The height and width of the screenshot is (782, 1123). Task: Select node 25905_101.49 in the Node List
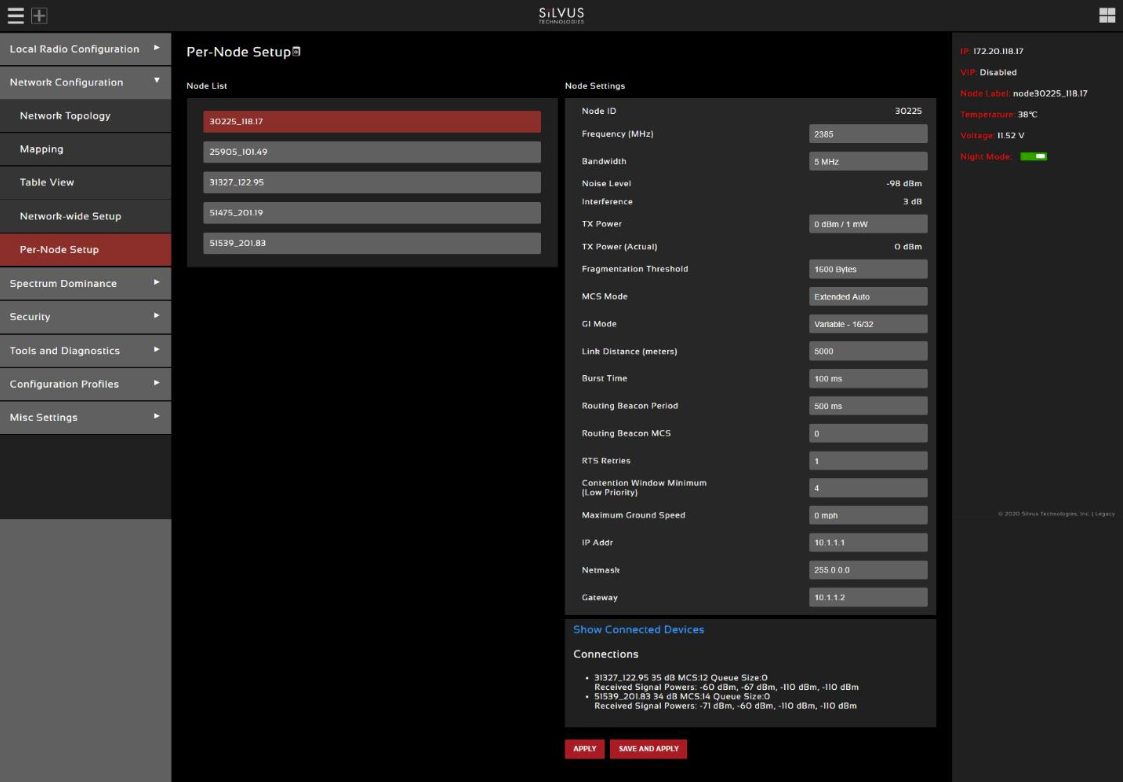(x=370, y=151)
